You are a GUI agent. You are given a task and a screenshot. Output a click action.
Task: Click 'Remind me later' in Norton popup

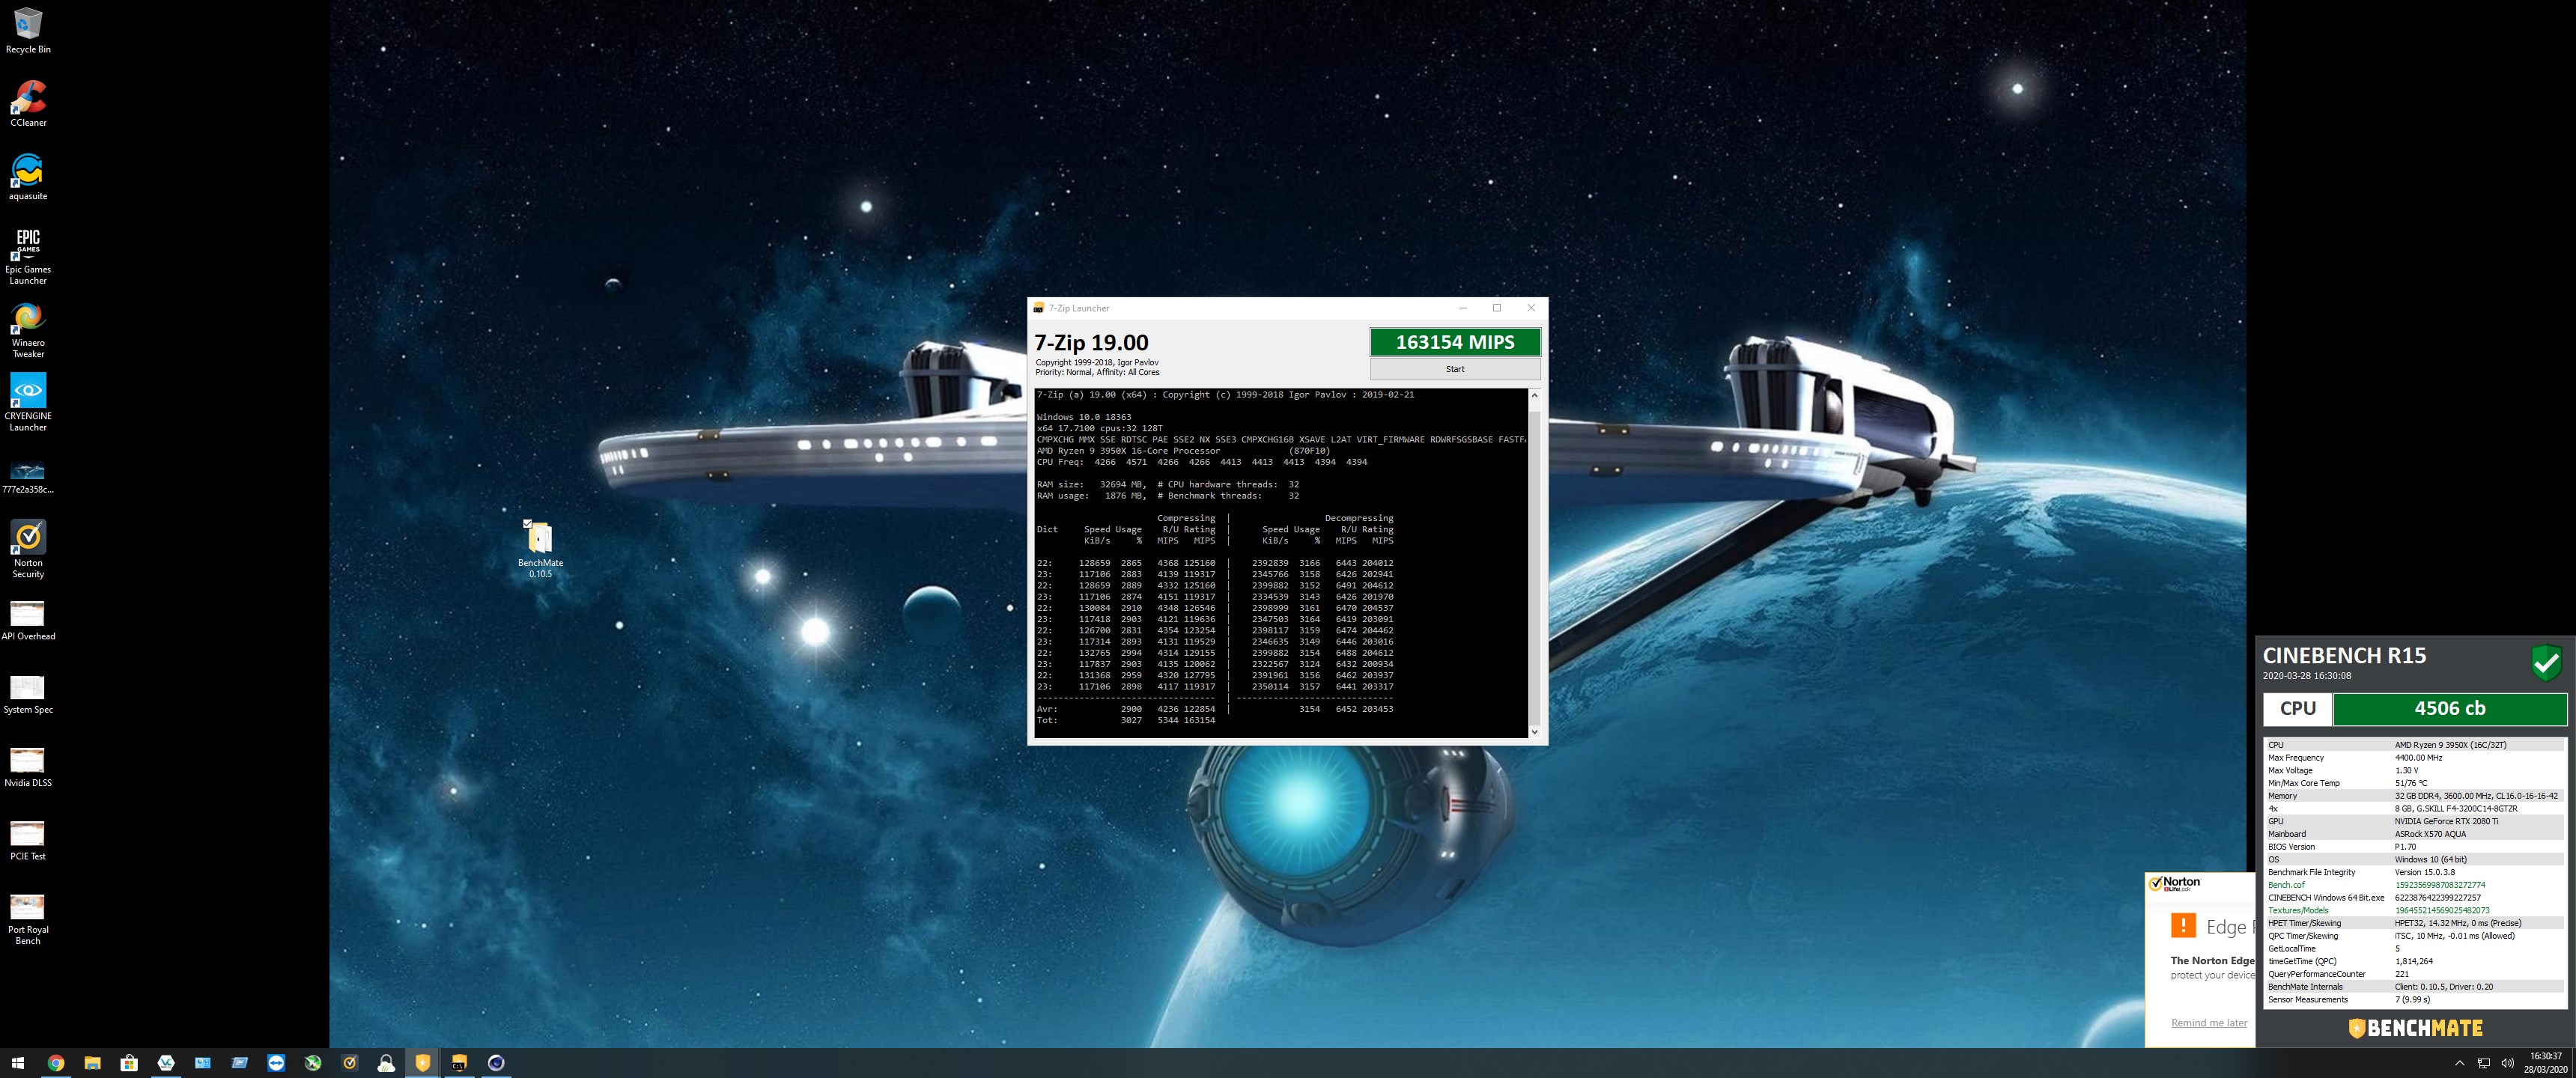[2209, 1022]
